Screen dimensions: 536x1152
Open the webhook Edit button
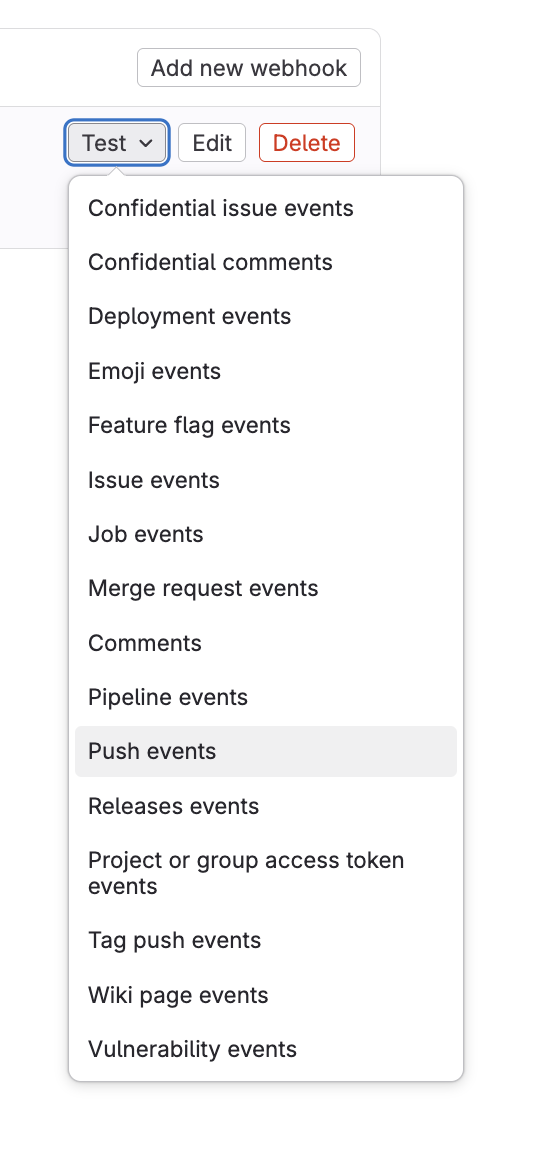[x=212, y=143]
